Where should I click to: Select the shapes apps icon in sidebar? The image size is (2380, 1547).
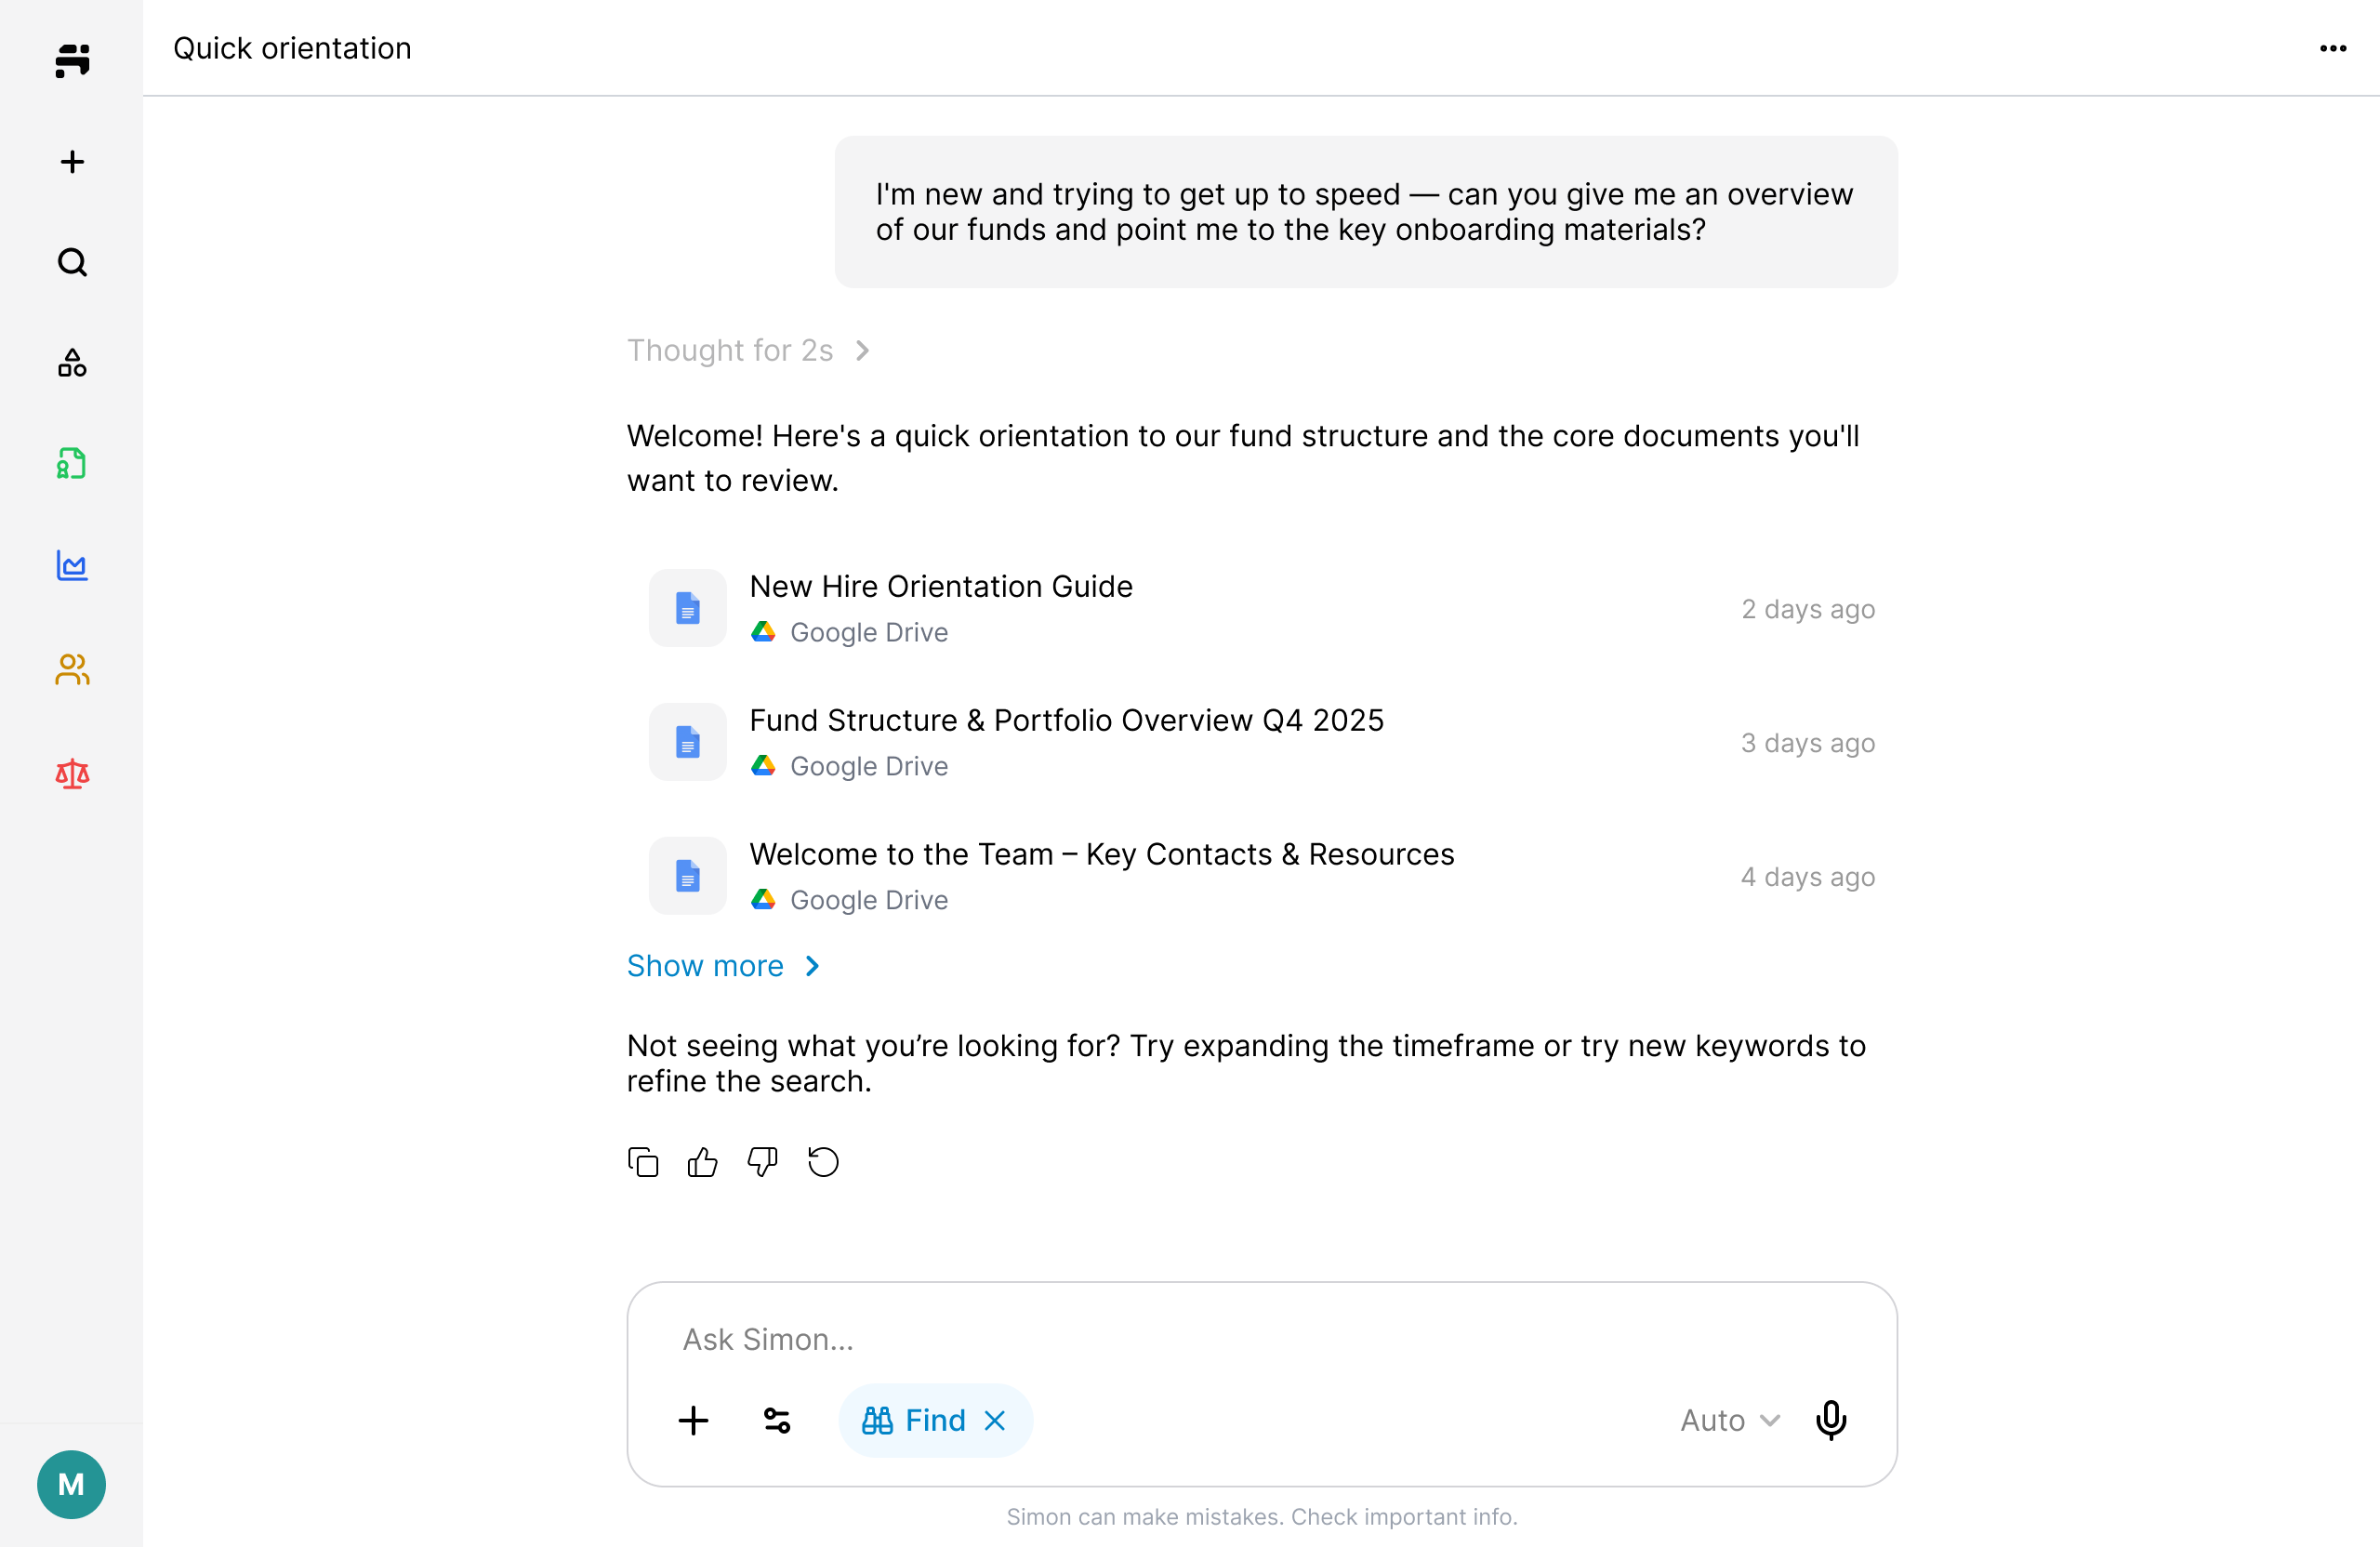tap(71, 363)
